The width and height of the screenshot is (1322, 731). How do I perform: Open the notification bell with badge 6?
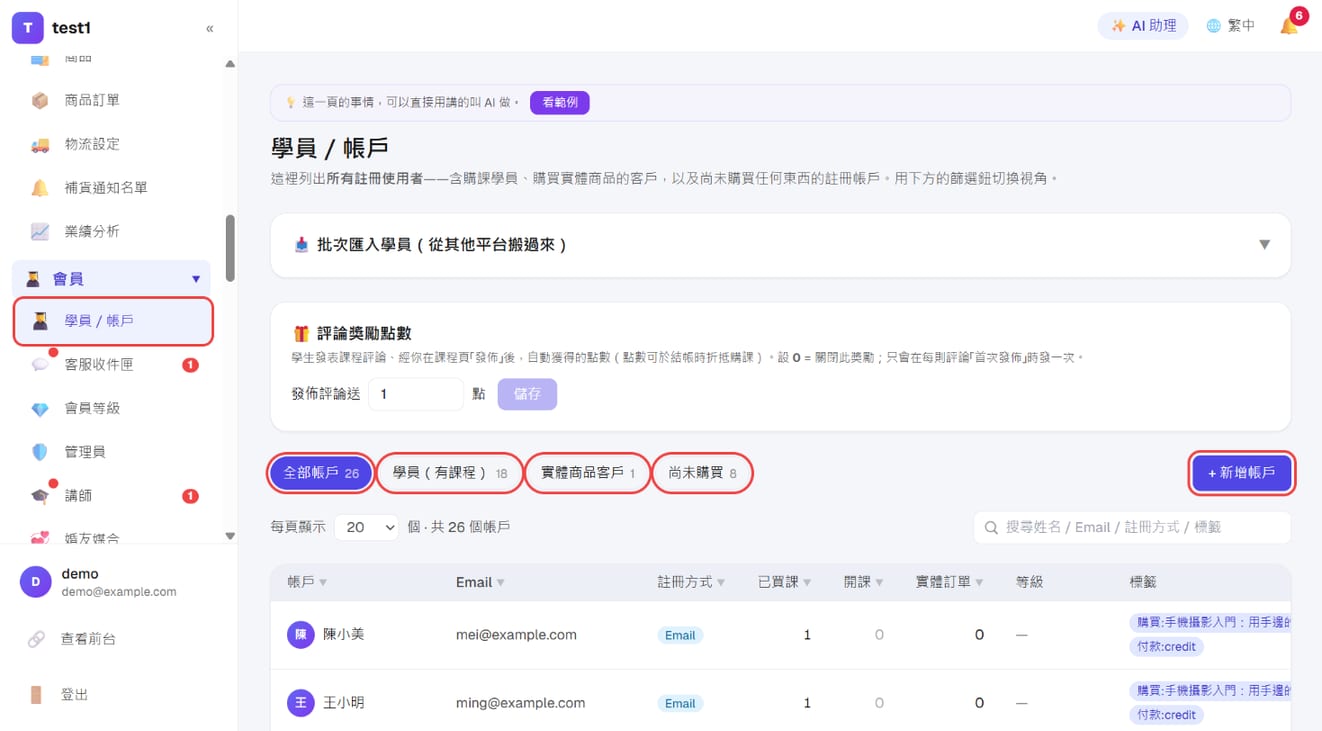pyautogui.click(x=1290, y=26)
